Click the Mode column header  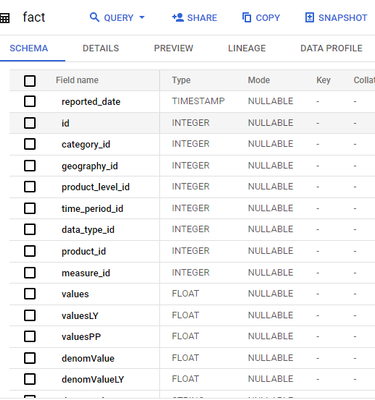259,80
